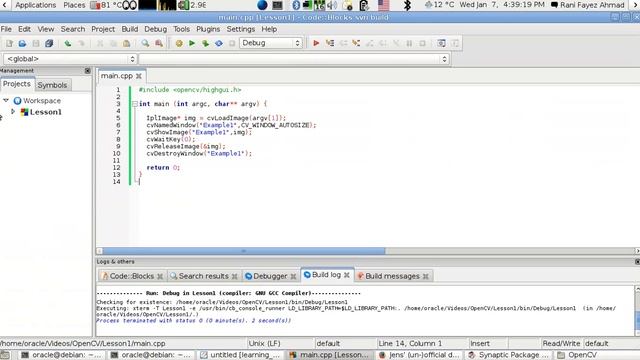The height and width of the screenshot is (360, 640).
Task: Click the Copy toolbar icon
Action: pyautogui.click(x=113, y=43)
